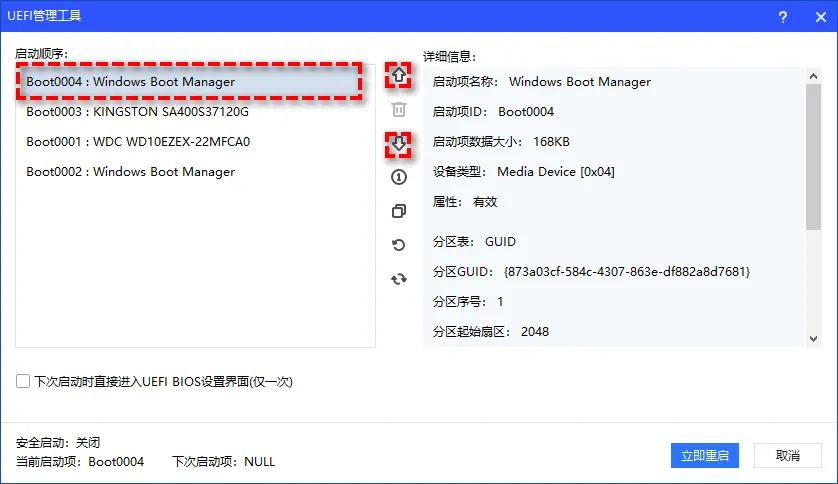Click the counterclockwise restore arrow icon

(399, 245)
